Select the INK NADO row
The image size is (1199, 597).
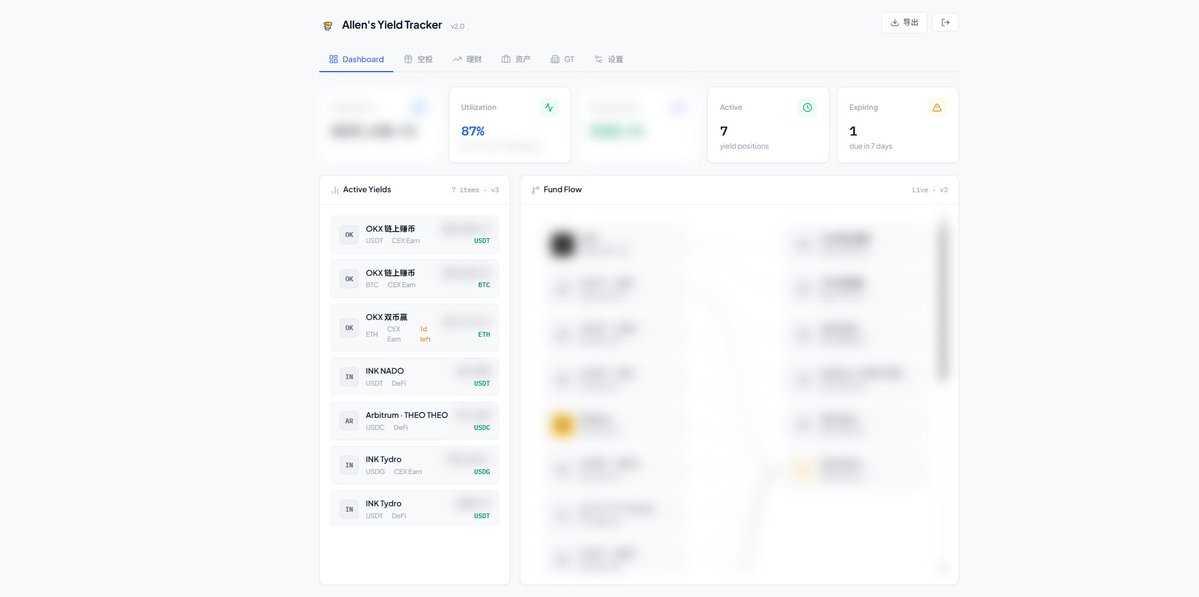414,377
